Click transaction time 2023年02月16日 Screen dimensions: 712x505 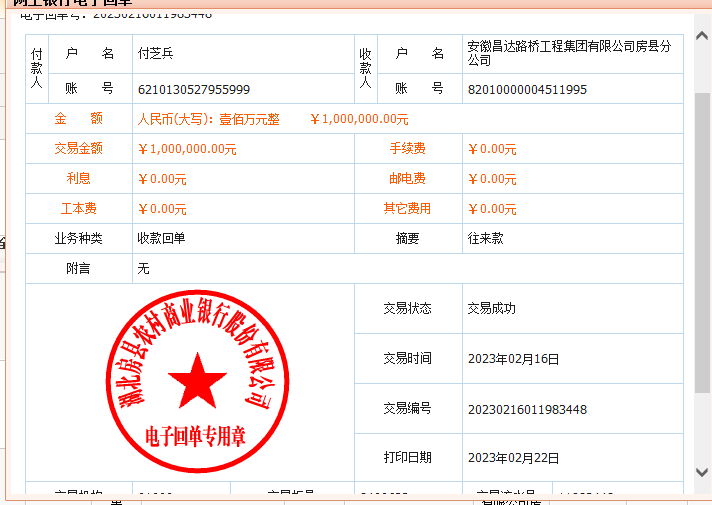pos(513,358)
